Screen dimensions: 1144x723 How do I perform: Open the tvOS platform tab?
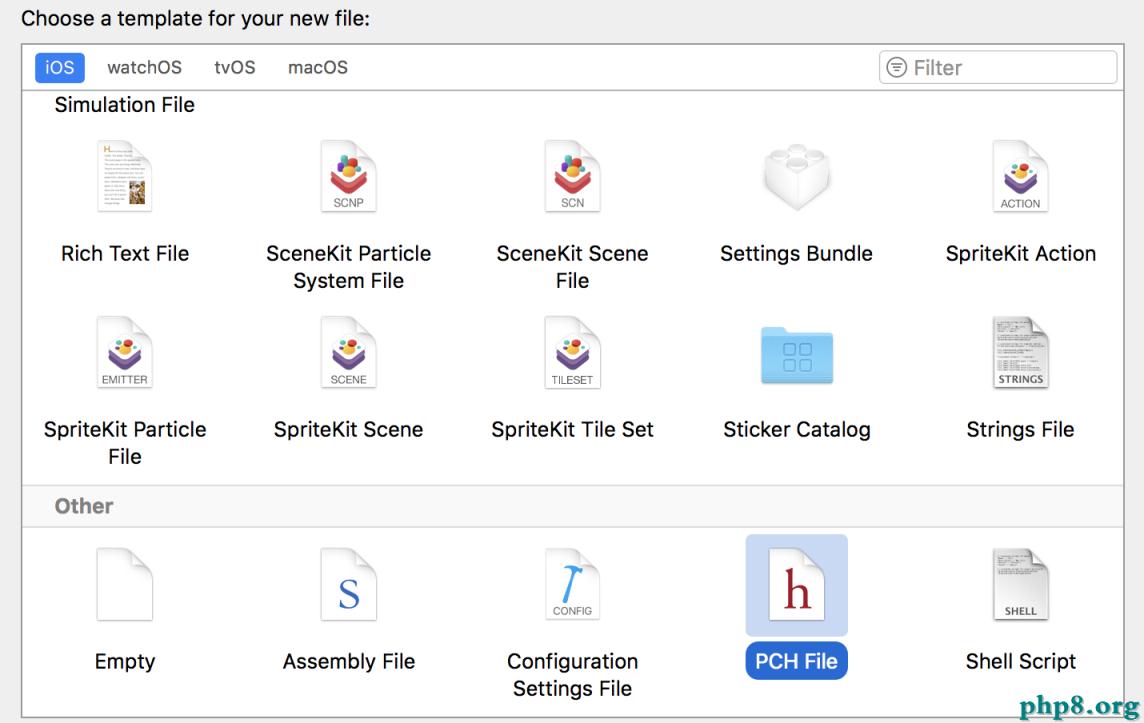point(235,68)
